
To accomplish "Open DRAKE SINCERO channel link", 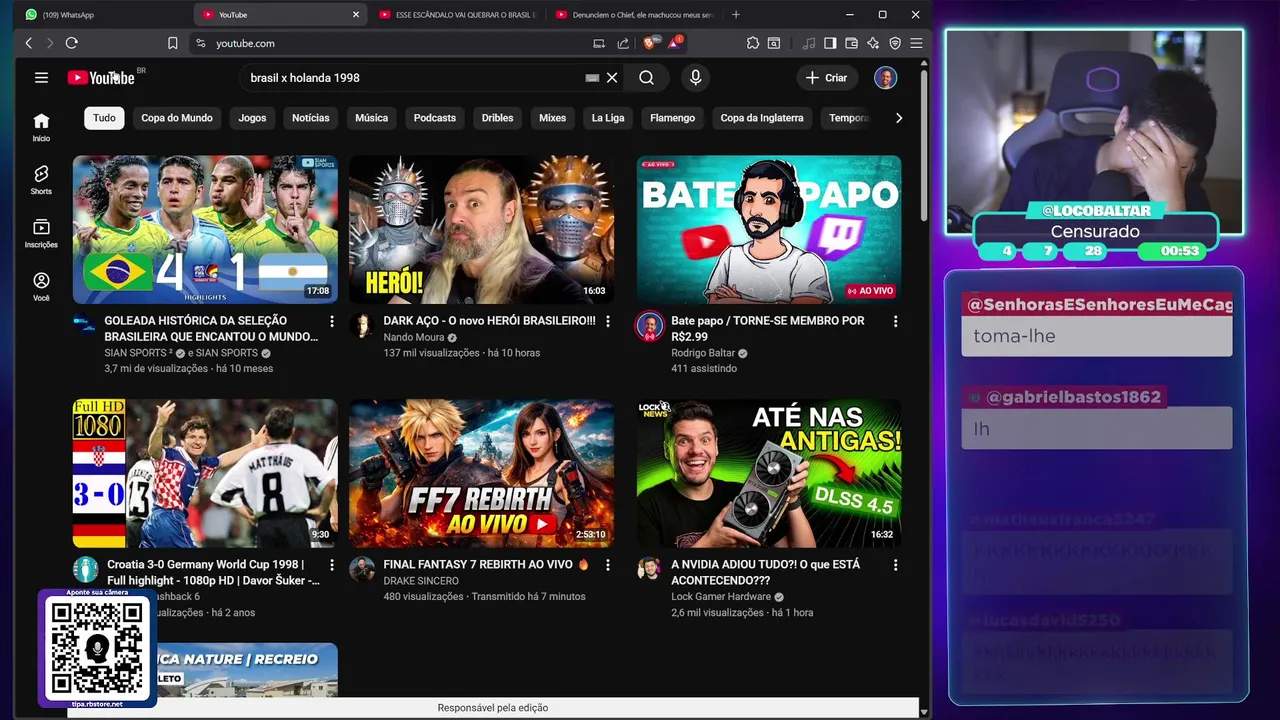I will click(x=421, y=581).
